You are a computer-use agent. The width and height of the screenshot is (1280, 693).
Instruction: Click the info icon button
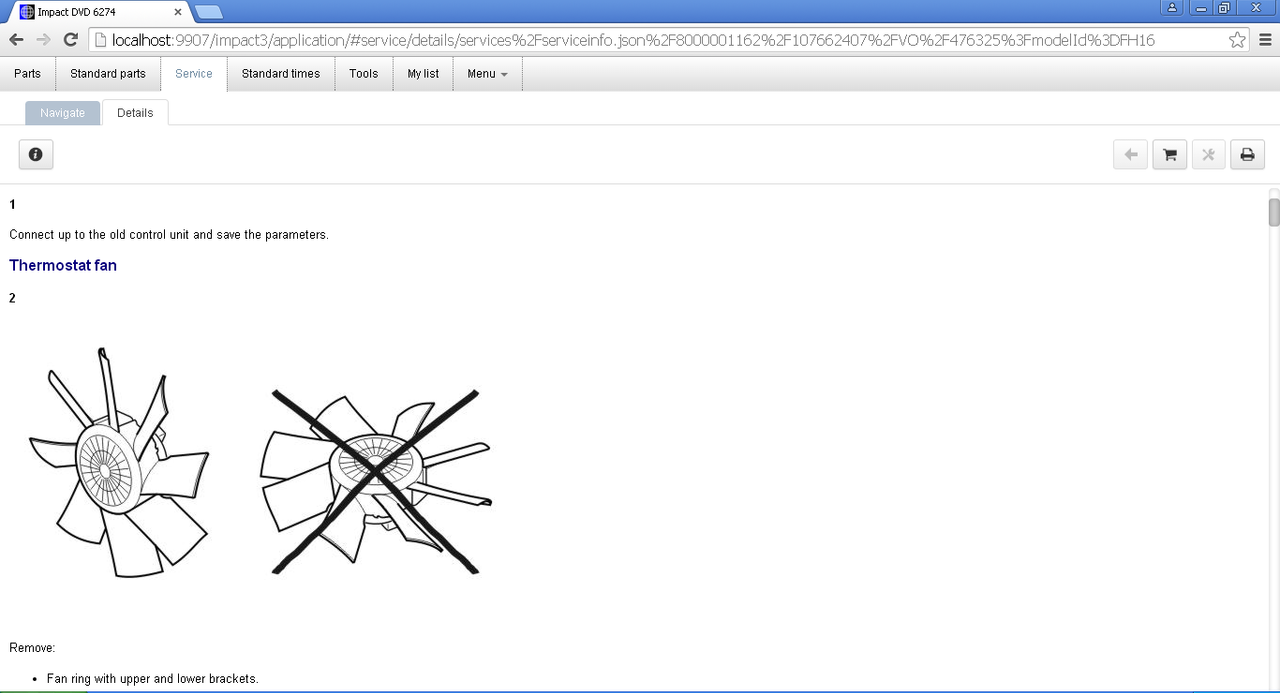click(x=36, y=155)
